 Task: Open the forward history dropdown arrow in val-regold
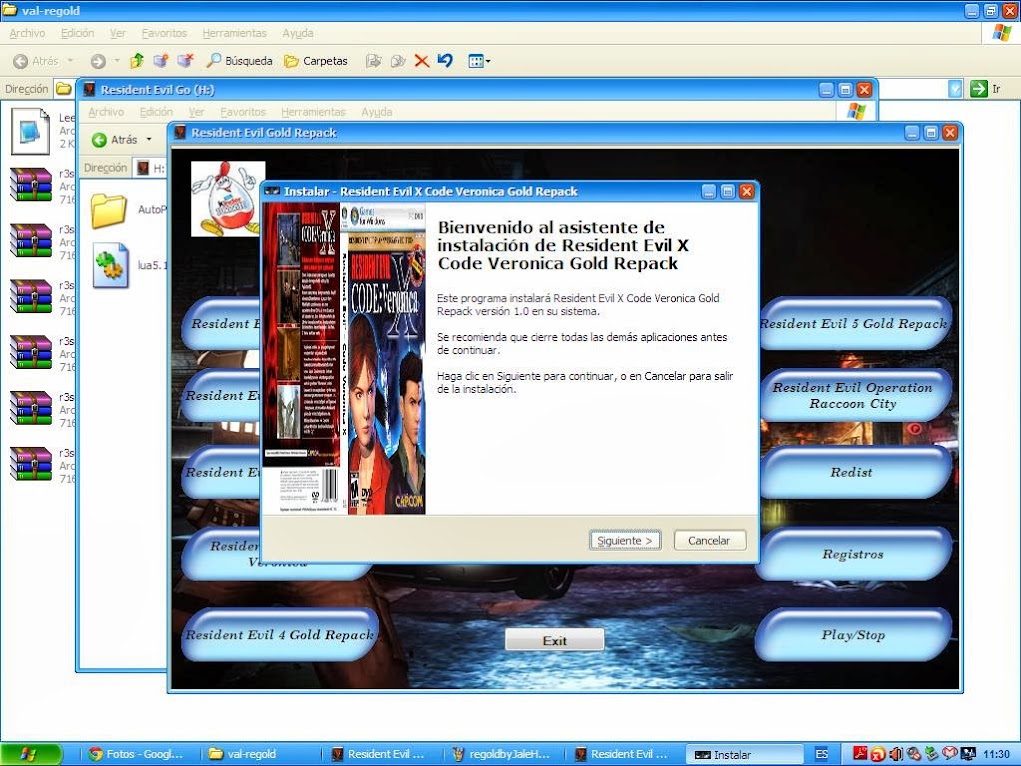tap(117, 61)
